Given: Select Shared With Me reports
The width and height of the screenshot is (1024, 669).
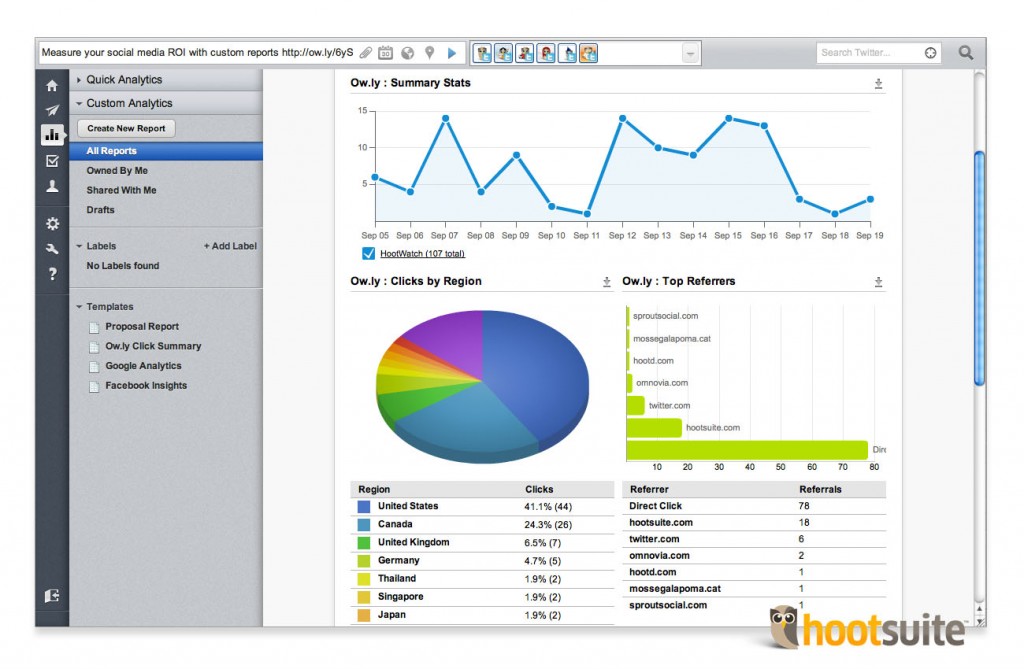Looking at the screenshot, I should tap(121, 190).
